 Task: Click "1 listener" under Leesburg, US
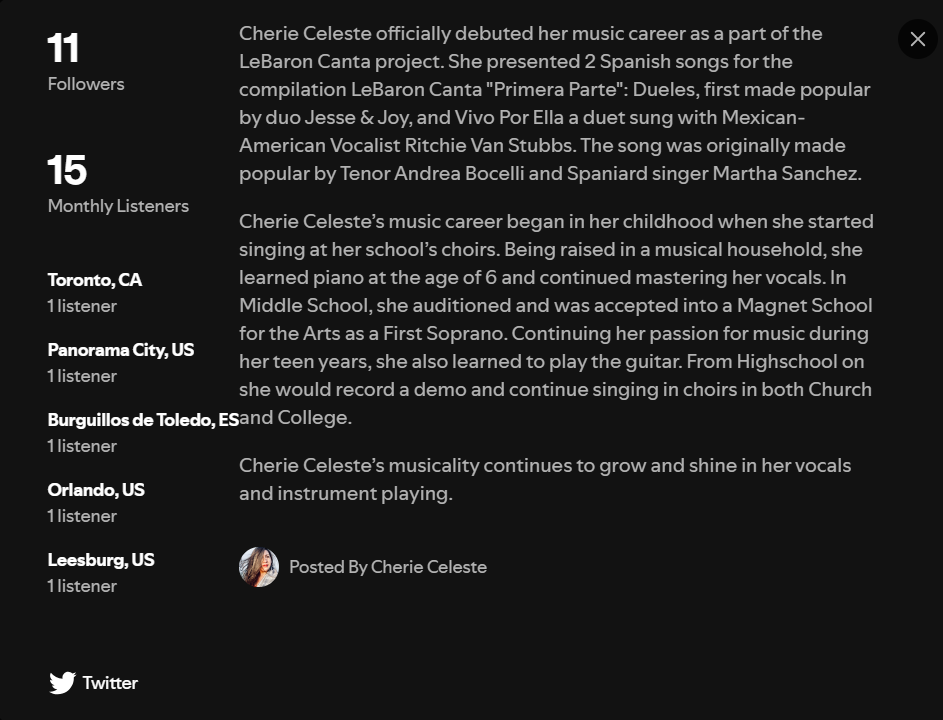pos(82,586)
